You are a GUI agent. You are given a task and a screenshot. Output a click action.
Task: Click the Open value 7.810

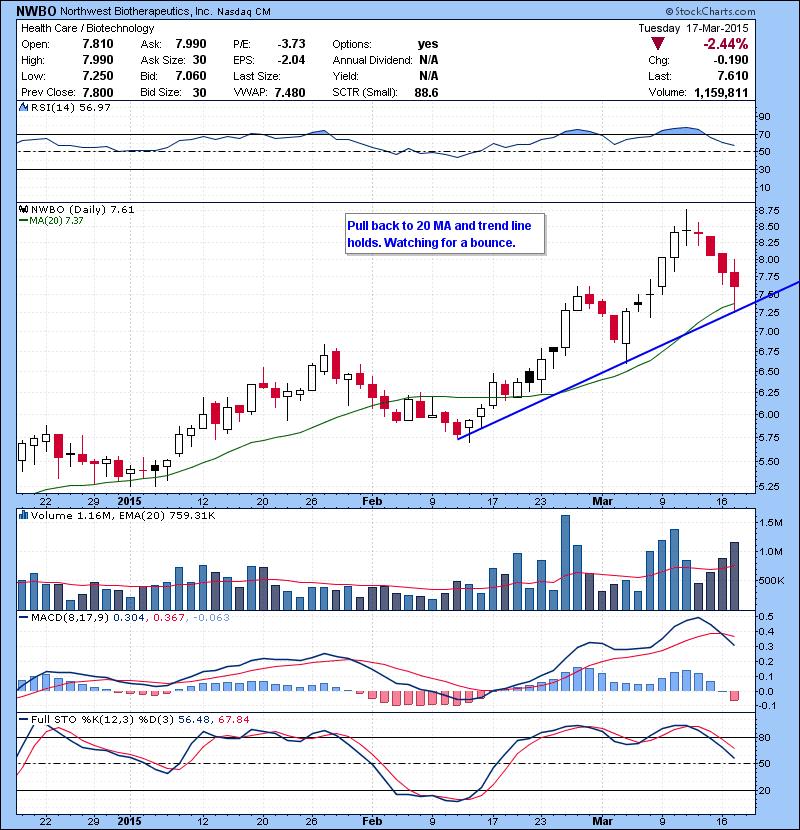(x=98, y=44)
